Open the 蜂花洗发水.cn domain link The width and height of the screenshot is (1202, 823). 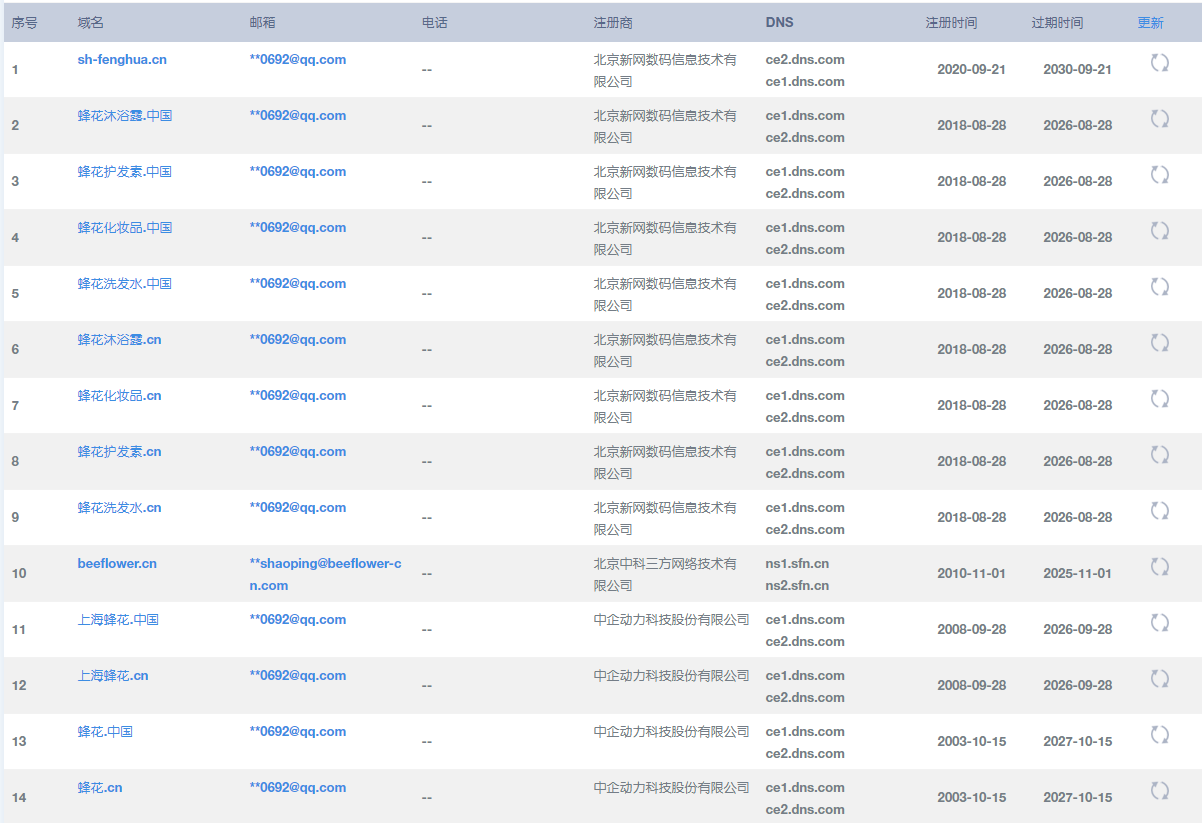(119, 507)
